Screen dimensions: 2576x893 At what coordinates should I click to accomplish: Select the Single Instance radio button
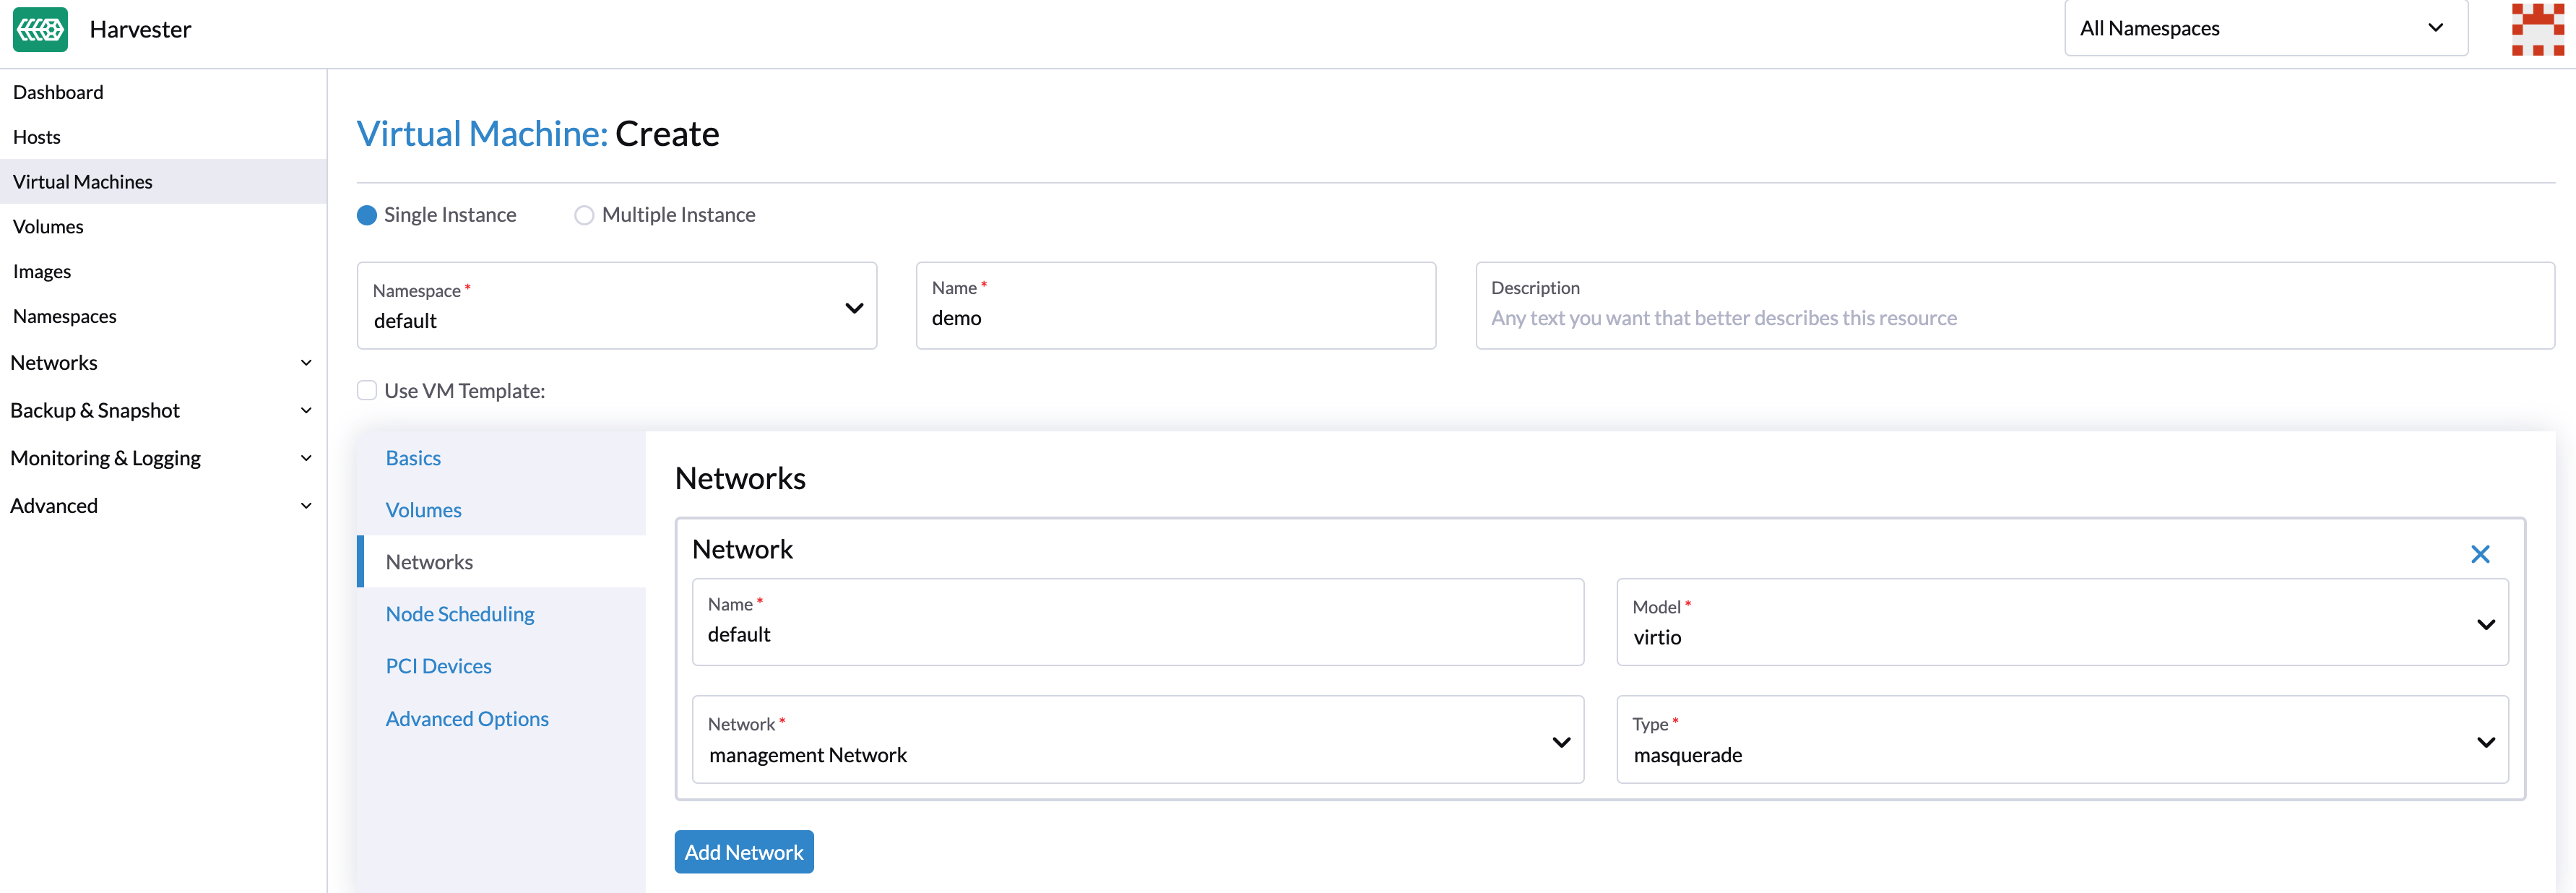(x=367, y=214)
